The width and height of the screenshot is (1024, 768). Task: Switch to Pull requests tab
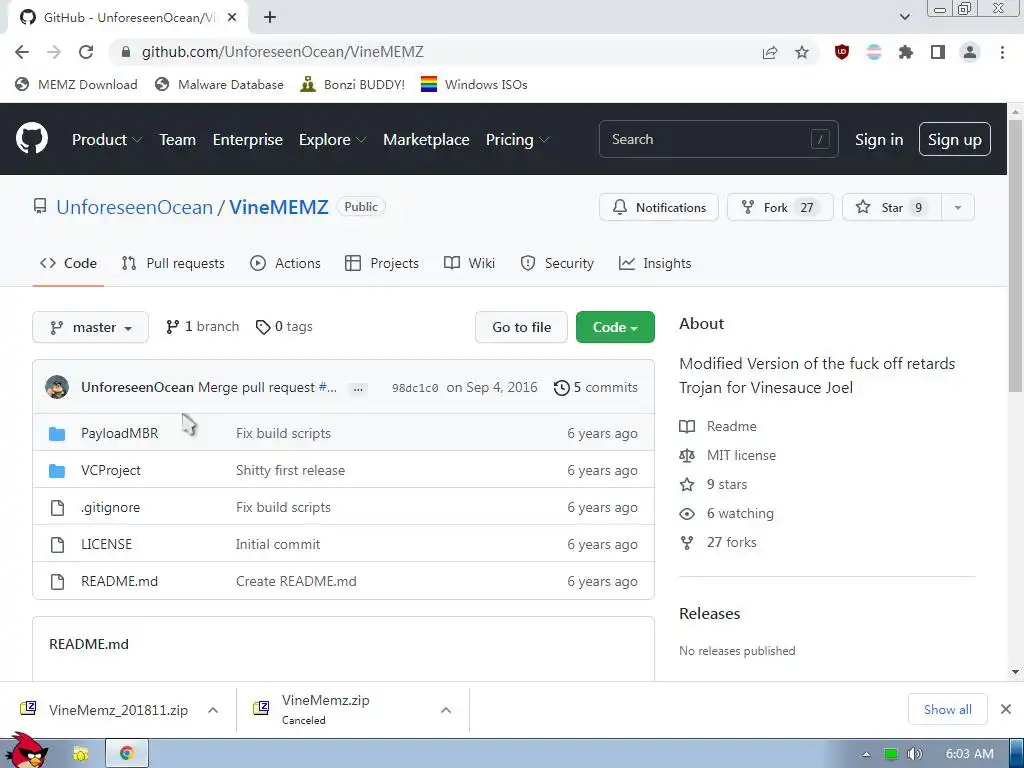point(173,263)
